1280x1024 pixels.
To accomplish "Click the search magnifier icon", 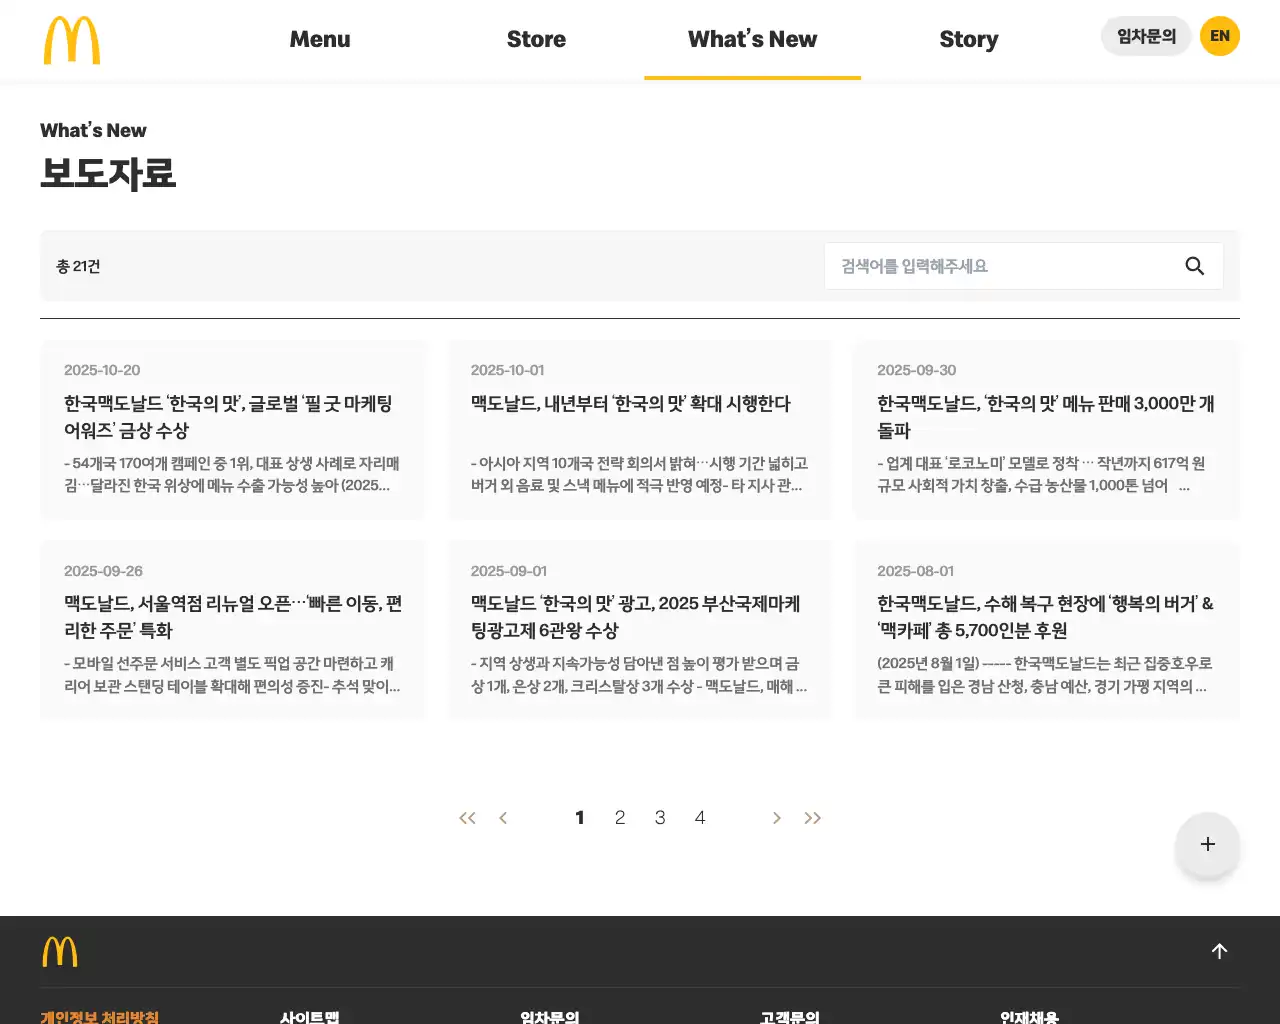I will [1194, 266].
